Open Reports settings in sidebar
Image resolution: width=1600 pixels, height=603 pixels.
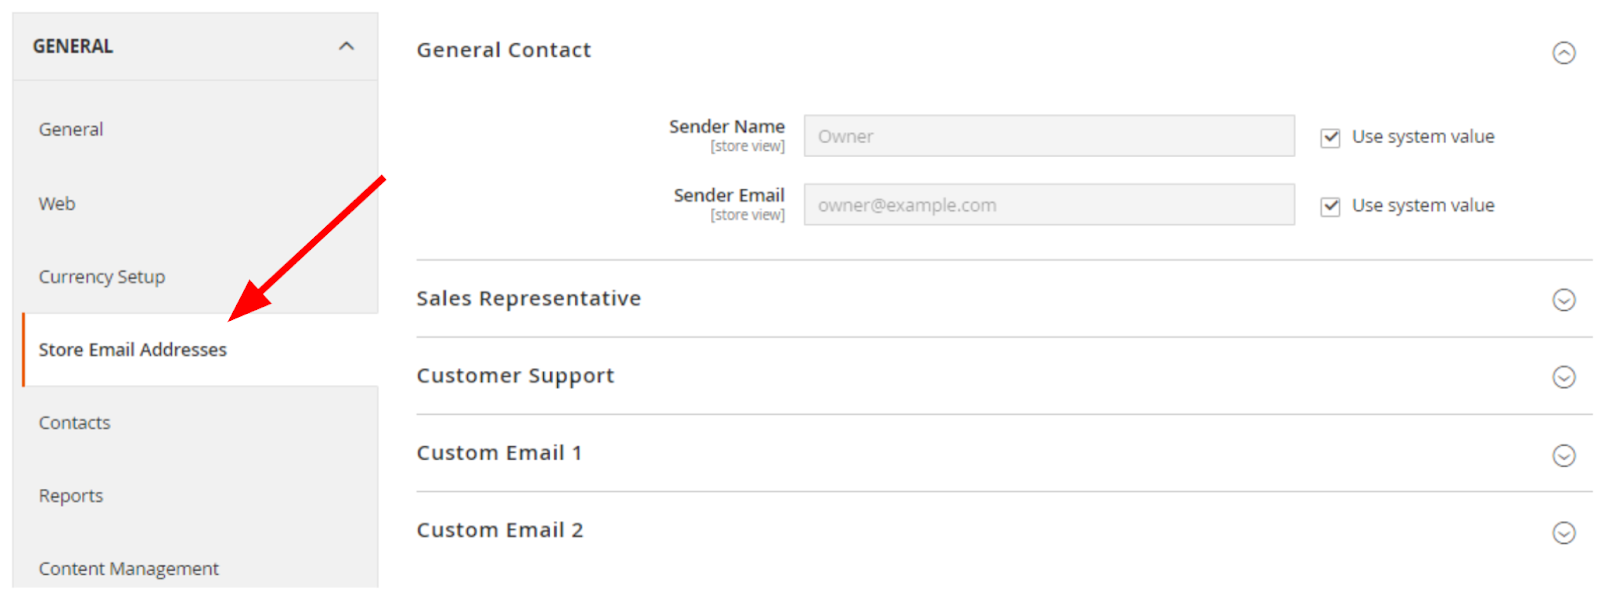pyautogui.click(x=71, y=496)
